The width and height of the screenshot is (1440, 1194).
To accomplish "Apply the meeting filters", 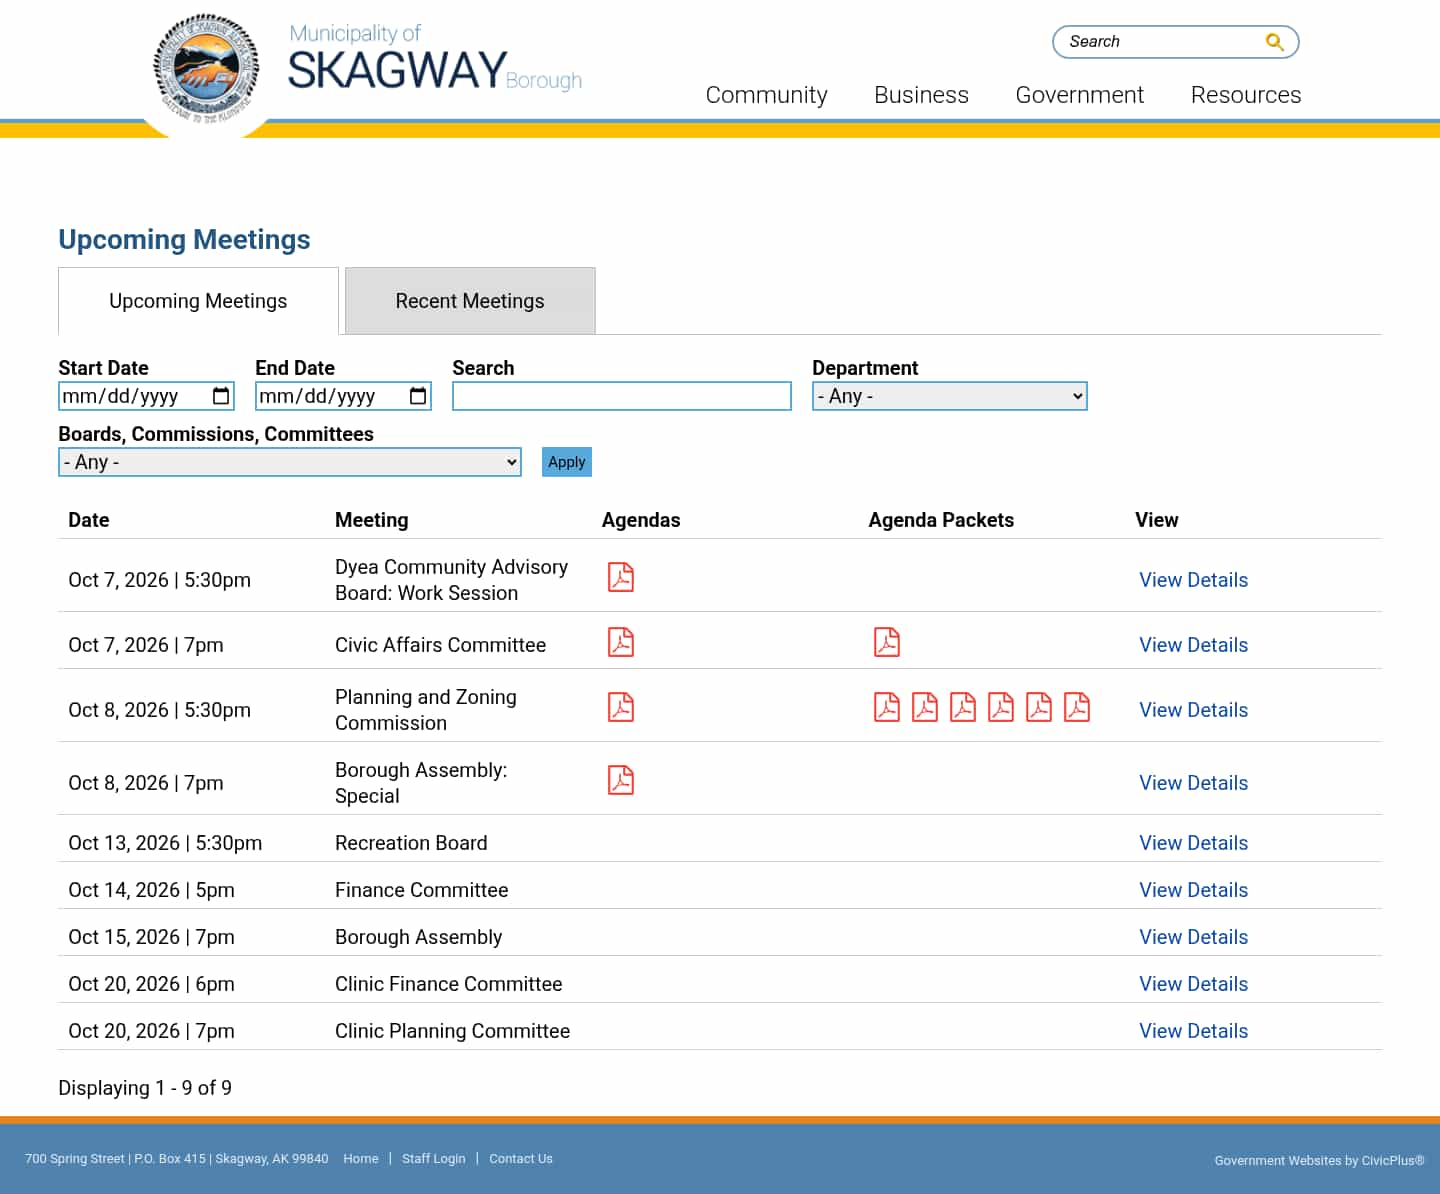I will pyautogui.click(x=567, y=462).
